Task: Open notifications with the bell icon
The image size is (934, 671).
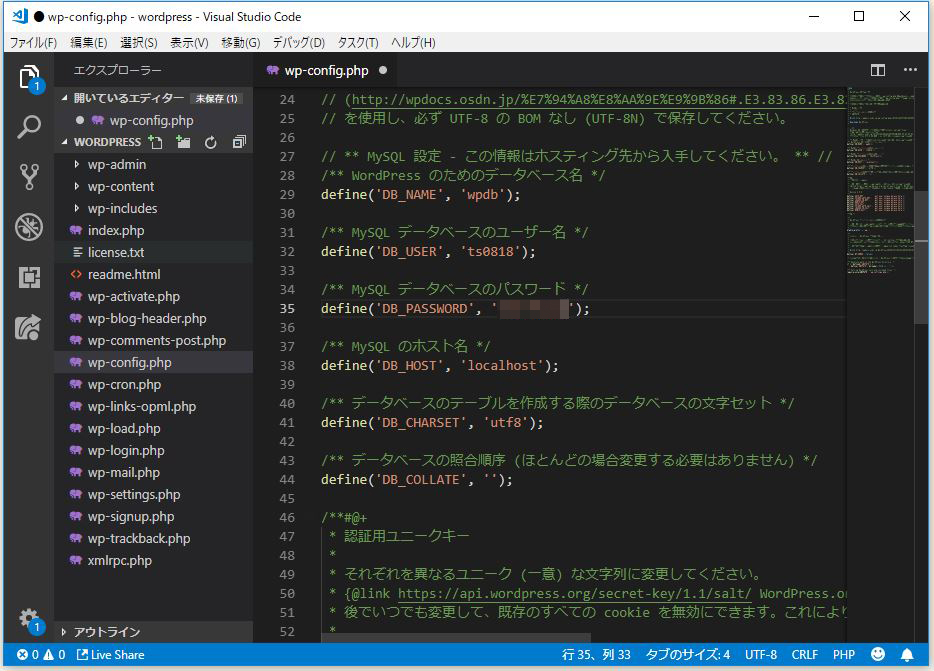Action: click(908, 654)
